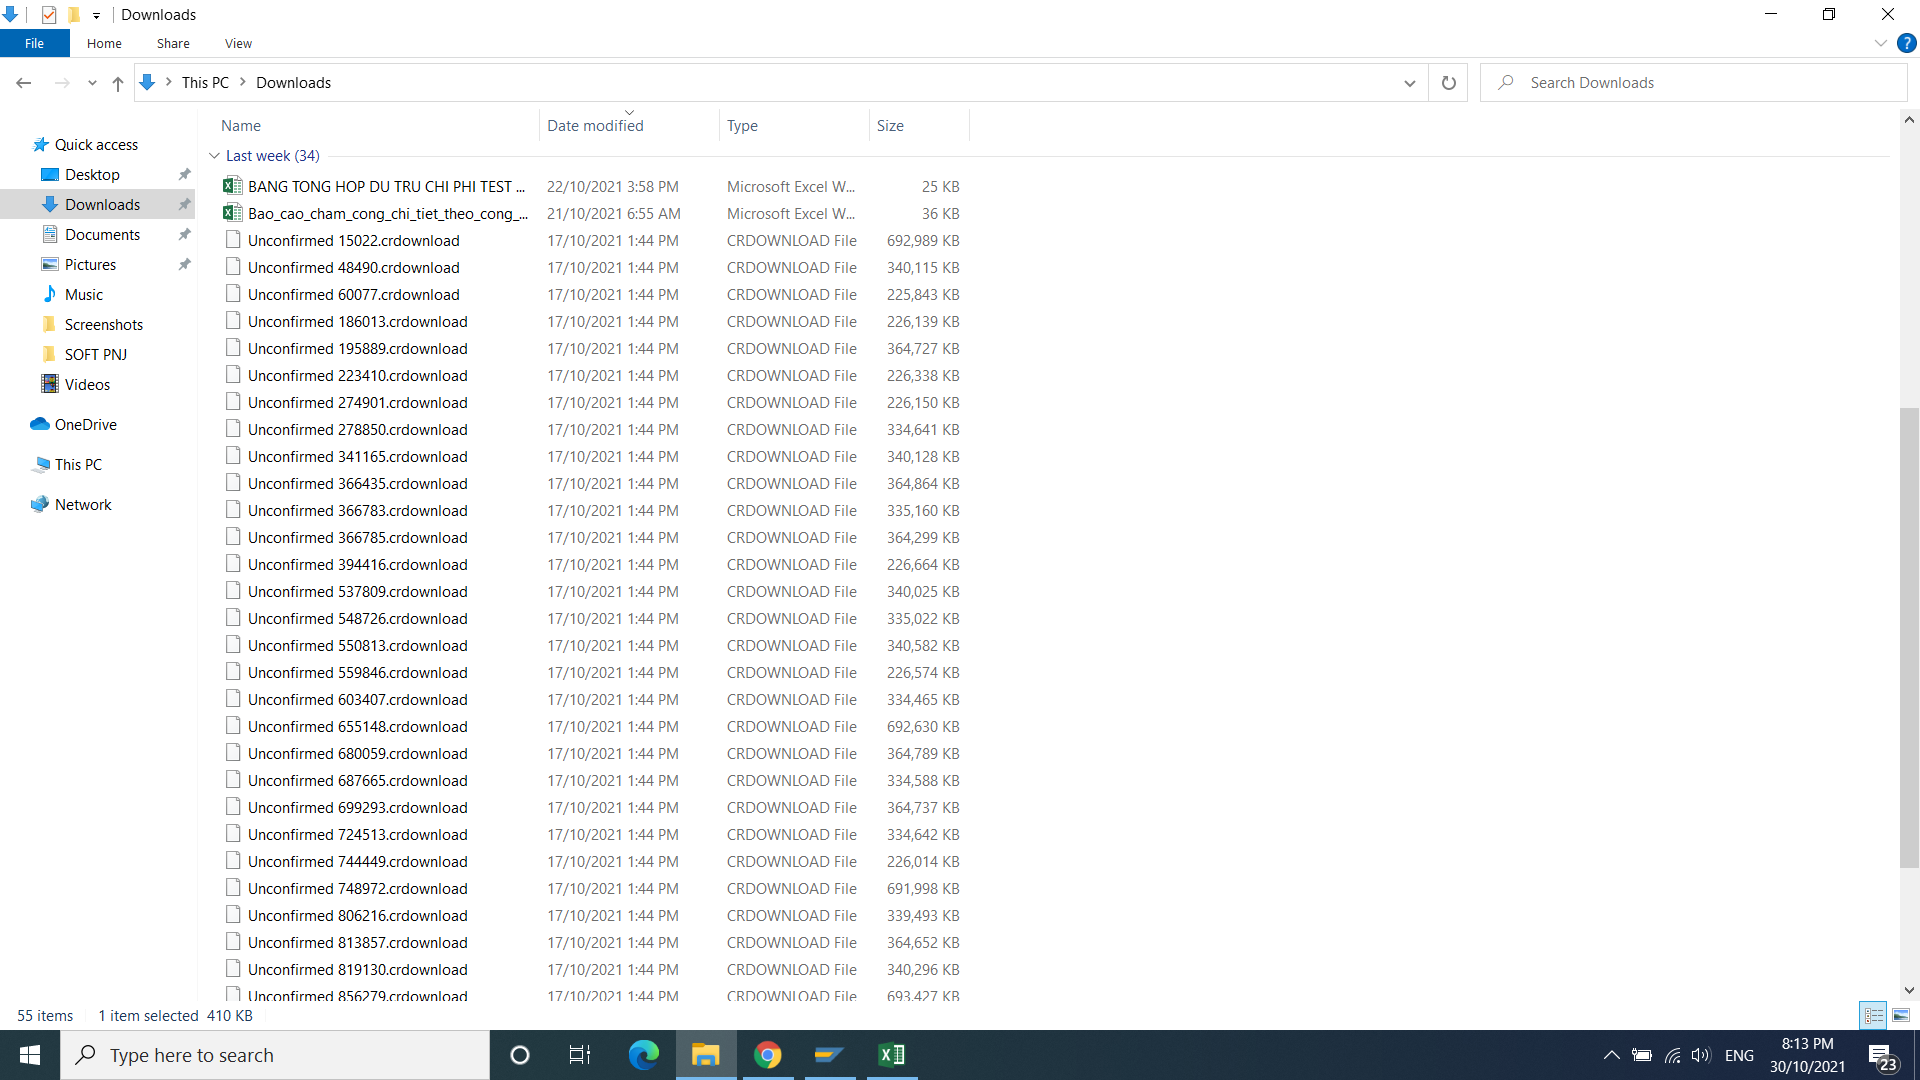This screenshot has width=1920, height=1080.
Task: Open File Explorer help icon
Action: (1906, 43)
